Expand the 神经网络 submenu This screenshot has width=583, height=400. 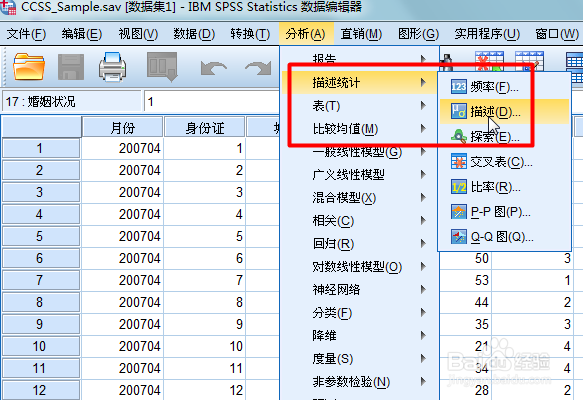[359, 290]
